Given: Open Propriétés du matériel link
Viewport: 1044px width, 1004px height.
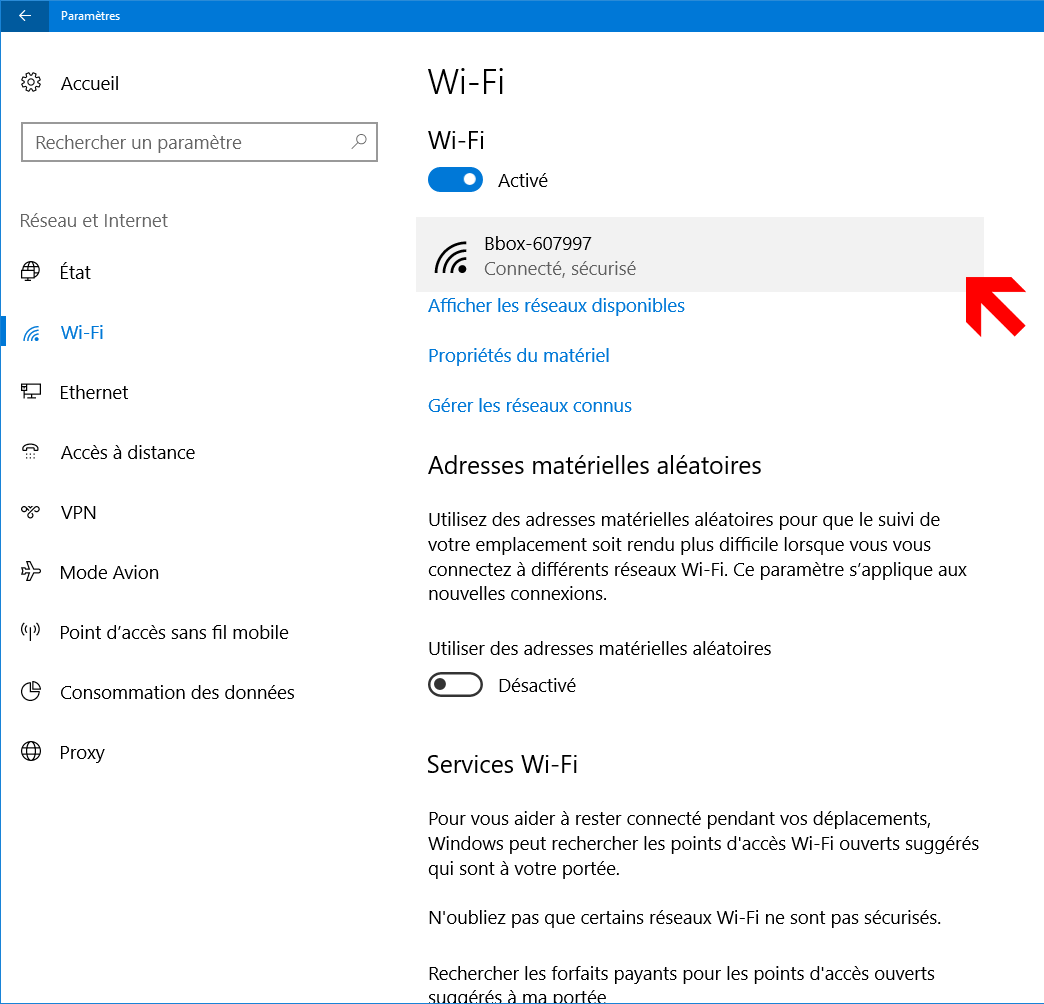Looking at the screenshot, I should [x=519, y=356].
